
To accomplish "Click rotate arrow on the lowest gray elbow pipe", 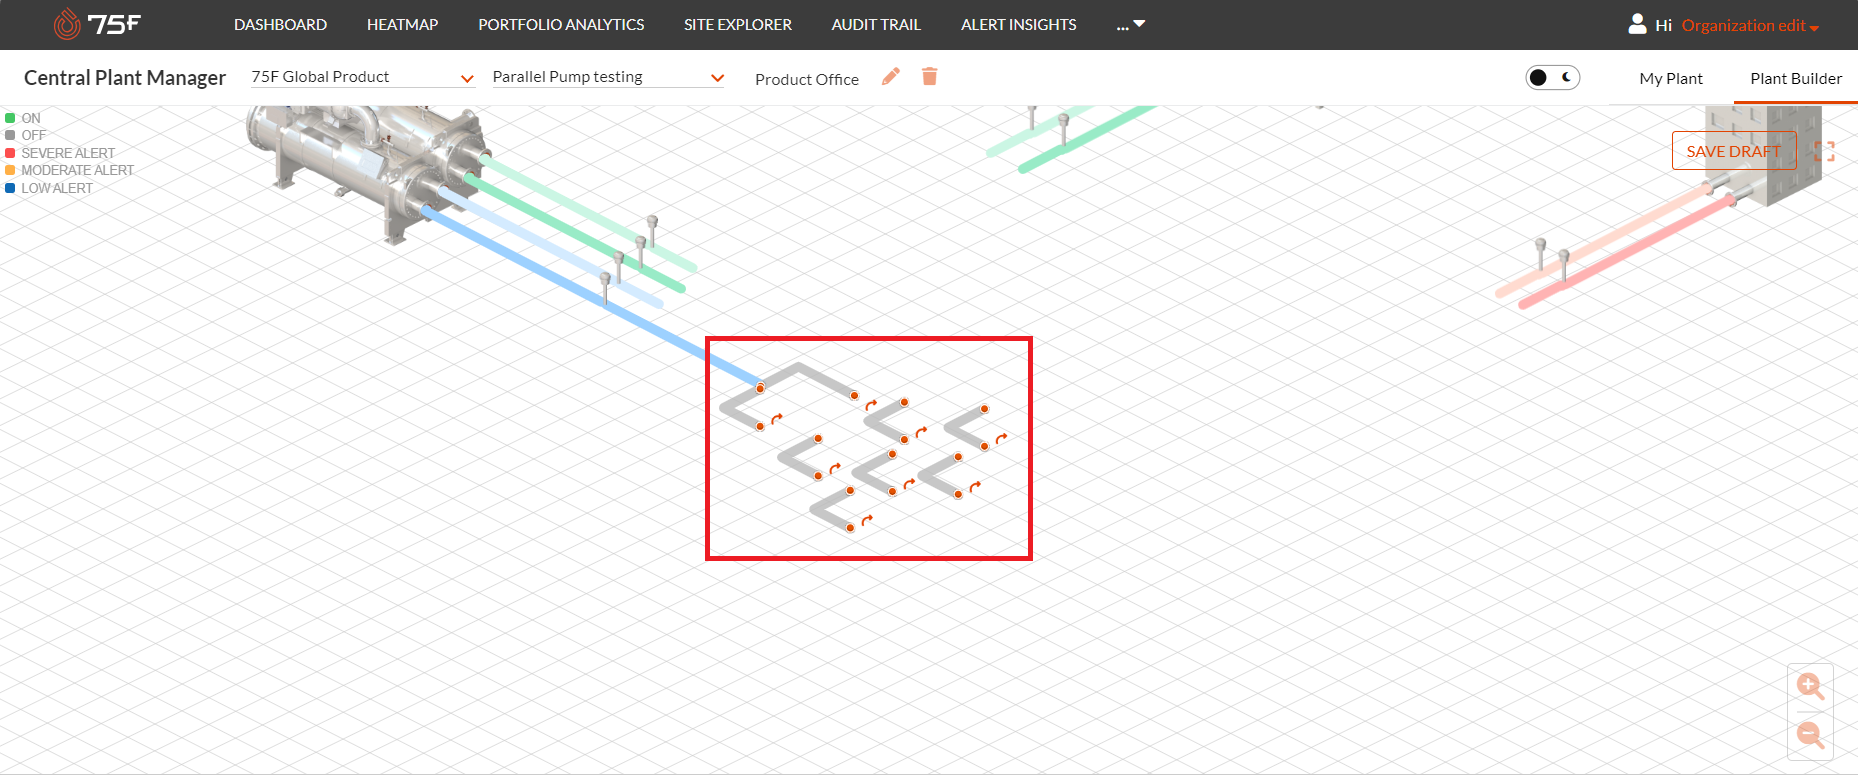I will (x=867, y=520).
